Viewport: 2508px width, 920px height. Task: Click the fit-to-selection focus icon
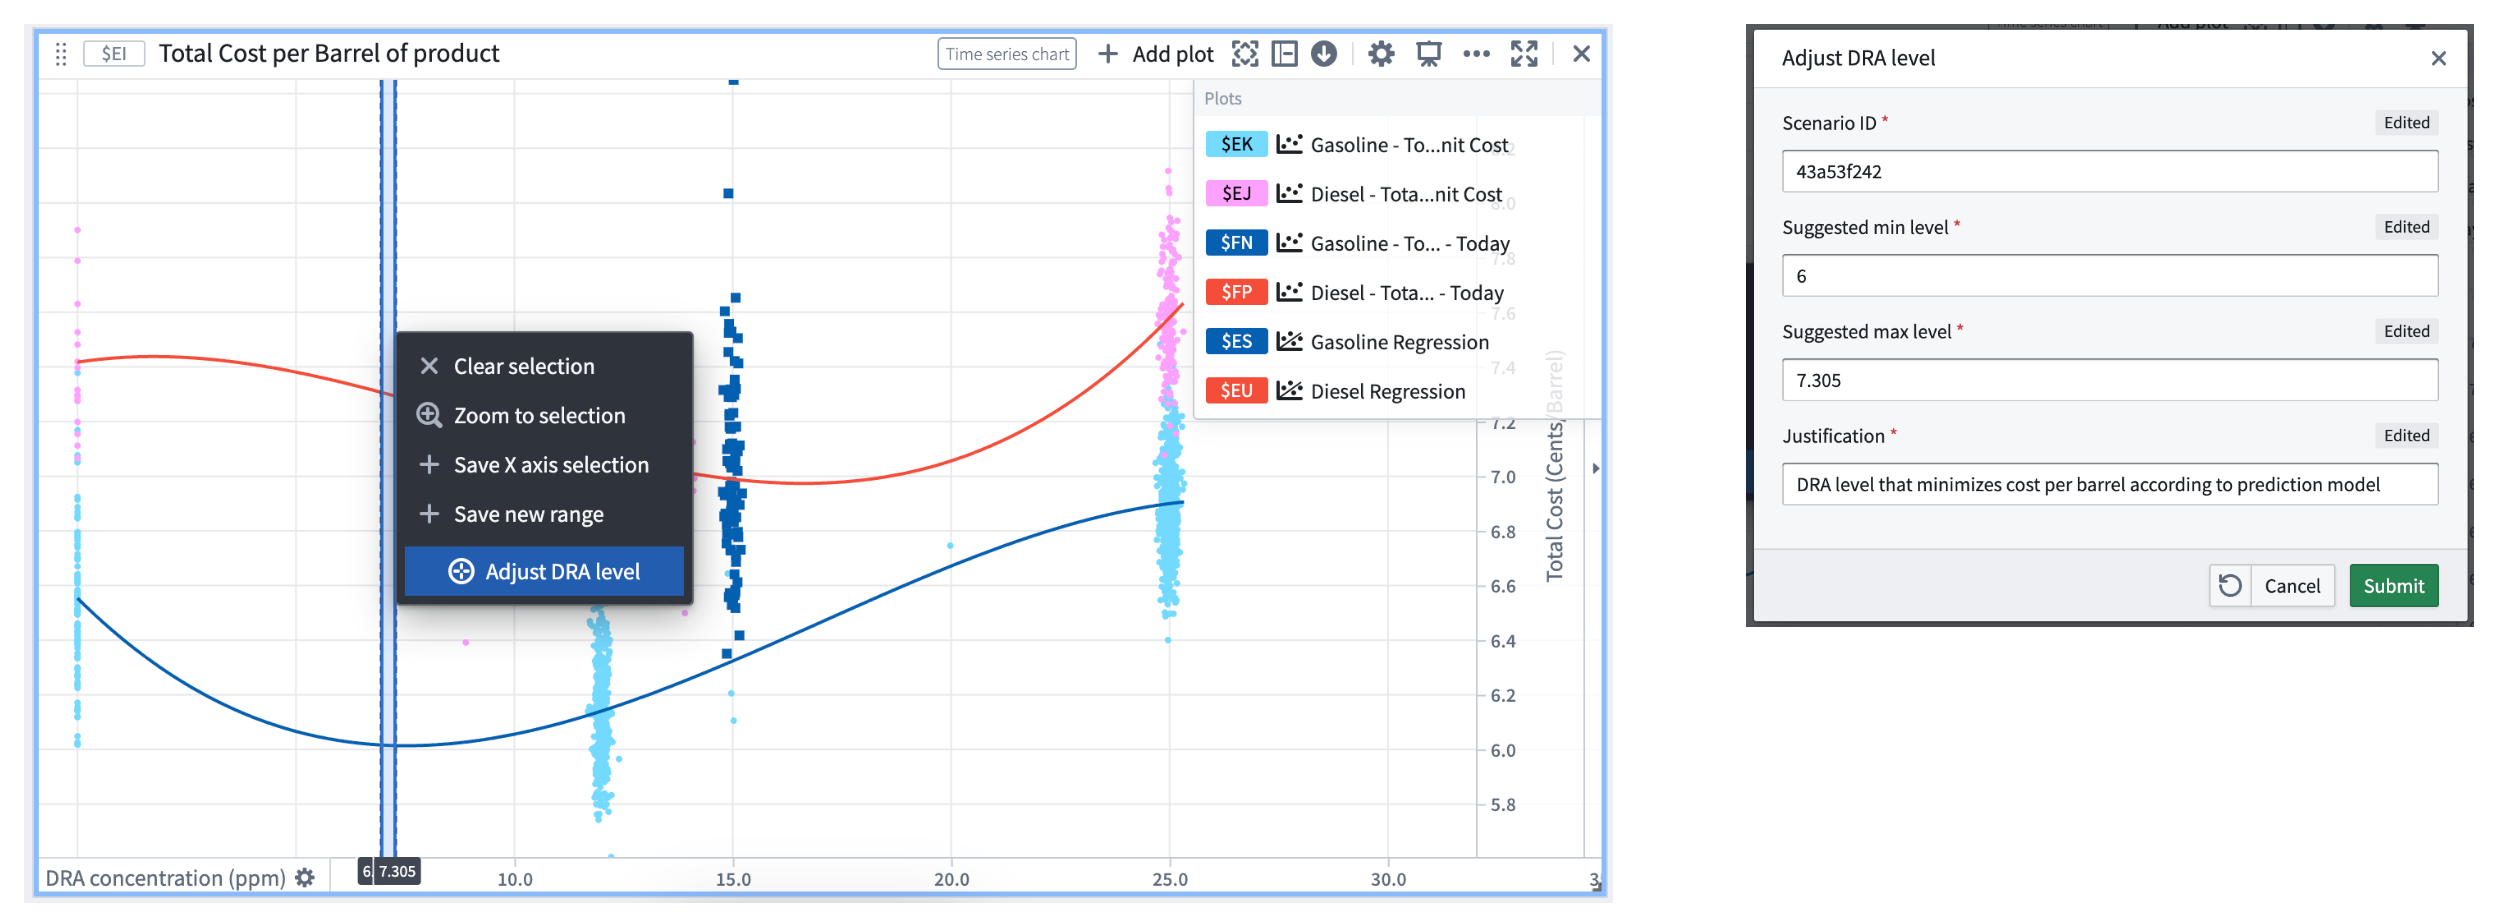(x=1245, y=54)
